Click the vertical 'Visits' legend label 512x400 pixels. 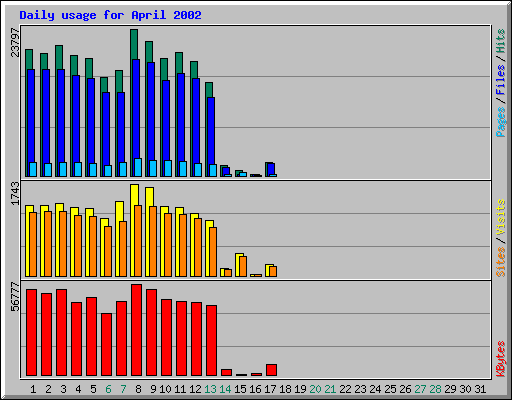click(500, 217)
